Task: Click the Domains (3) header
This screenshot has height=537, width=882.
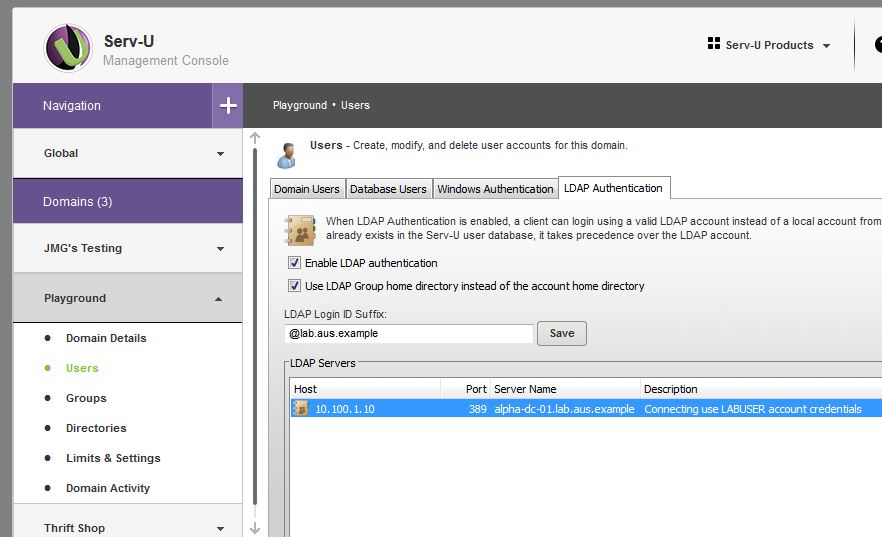Action: 128,201
